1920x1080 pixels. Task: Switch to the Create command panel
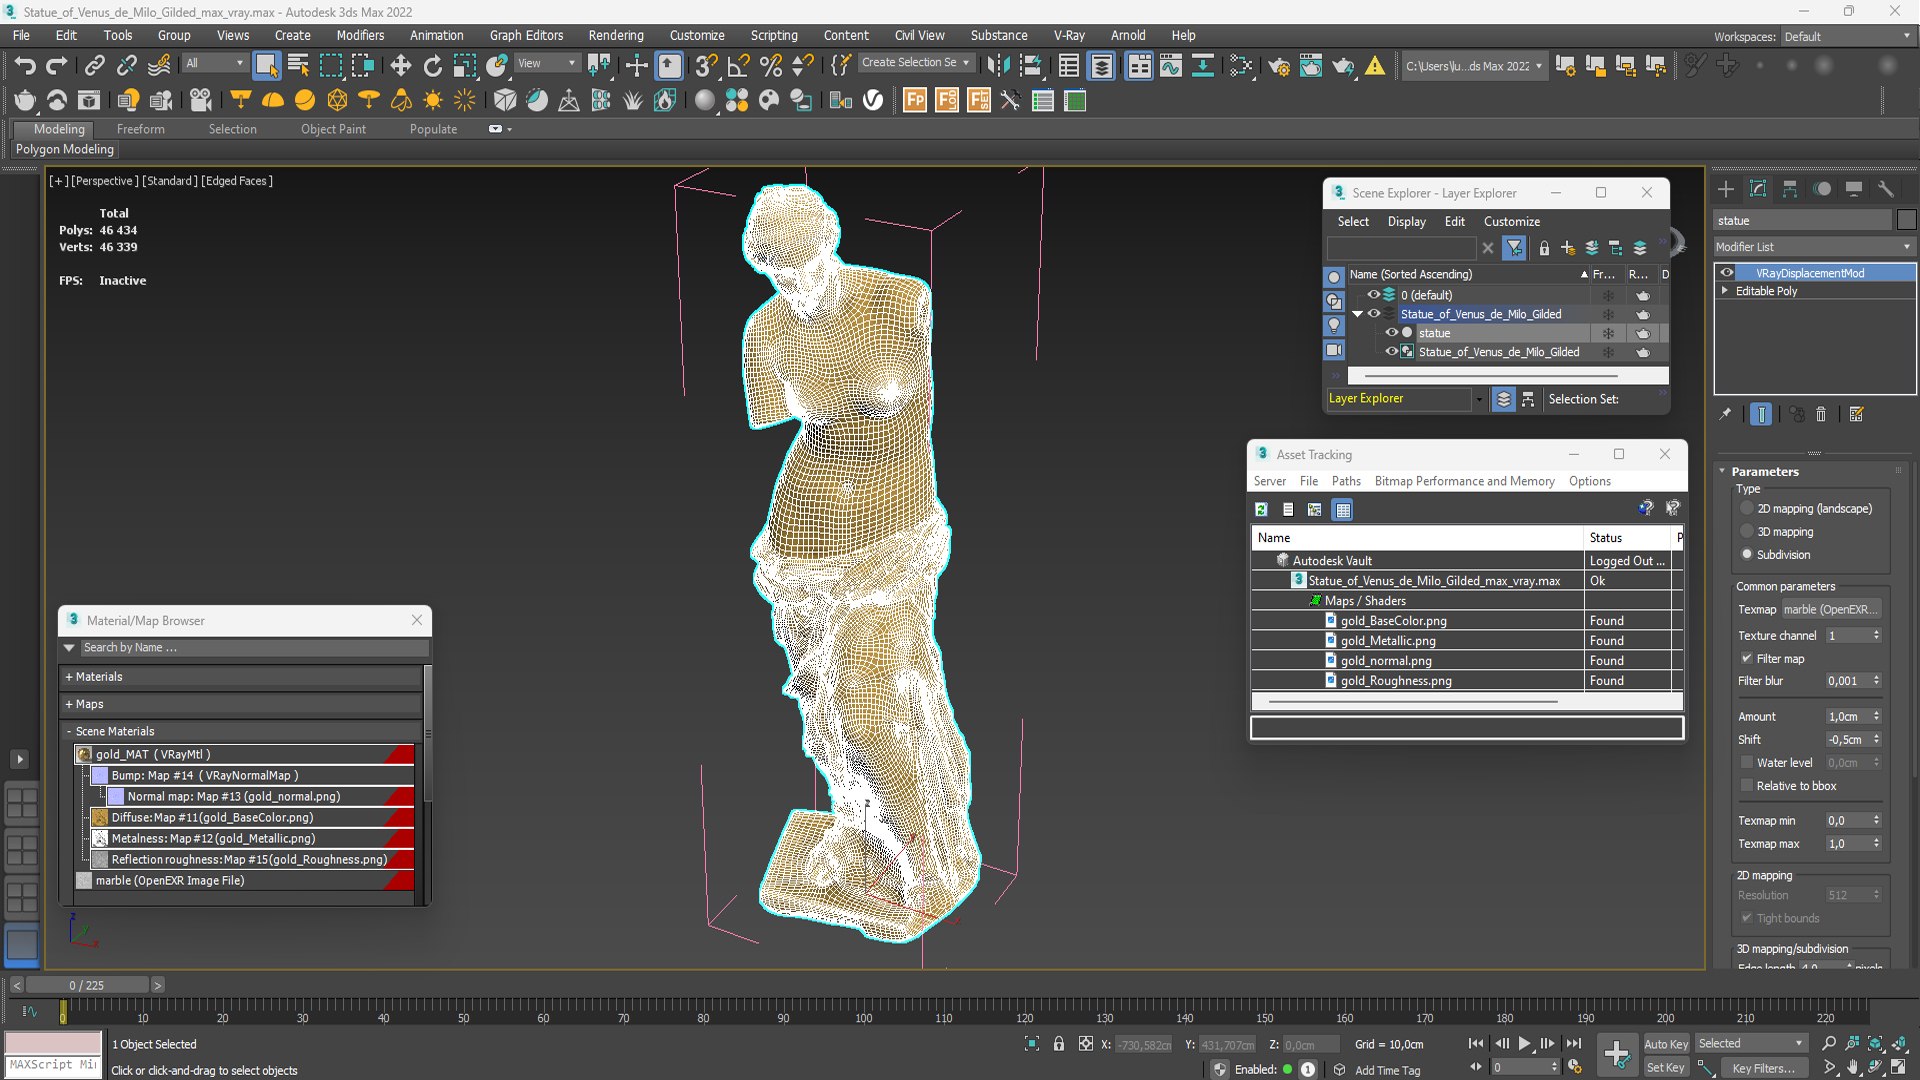1726,189
